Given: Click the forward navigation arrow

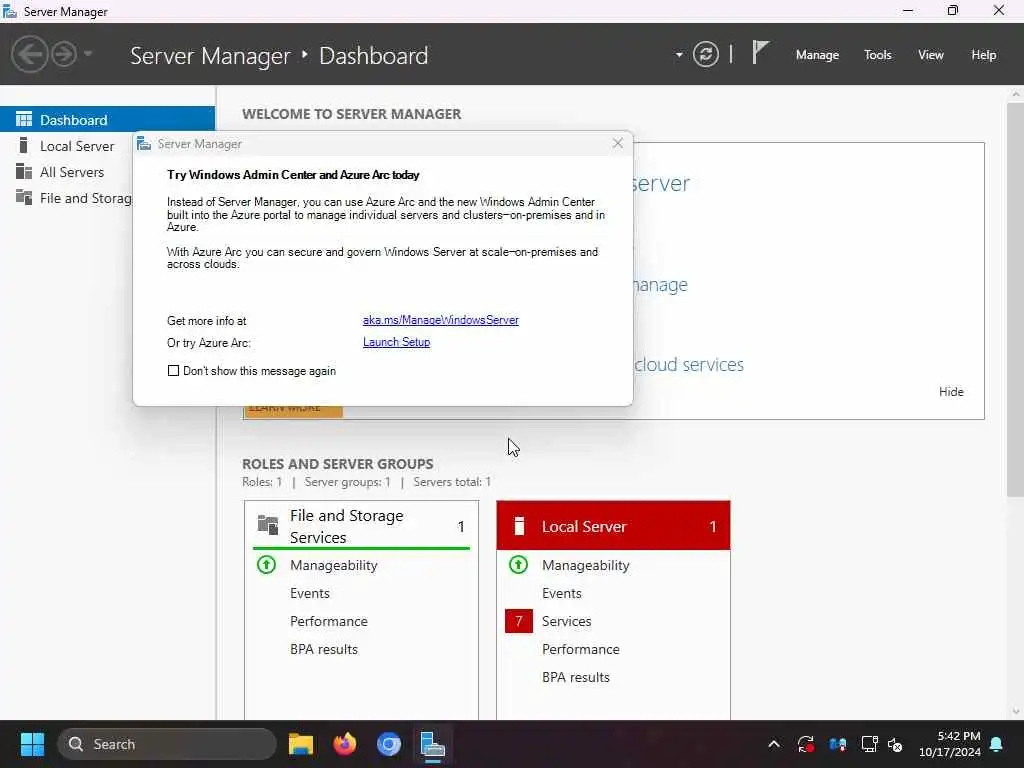Looking at the screenshot, I should coord(64,54).
